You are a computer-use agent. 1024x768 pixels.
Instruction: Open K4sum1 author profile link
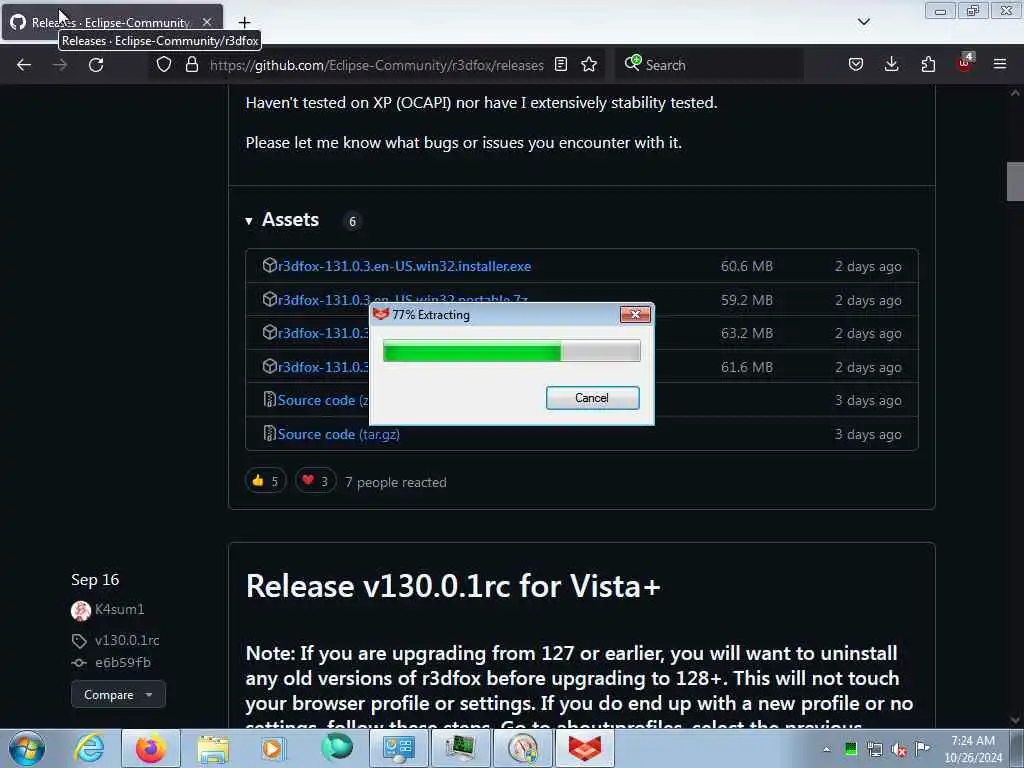(x=120, y=609)
